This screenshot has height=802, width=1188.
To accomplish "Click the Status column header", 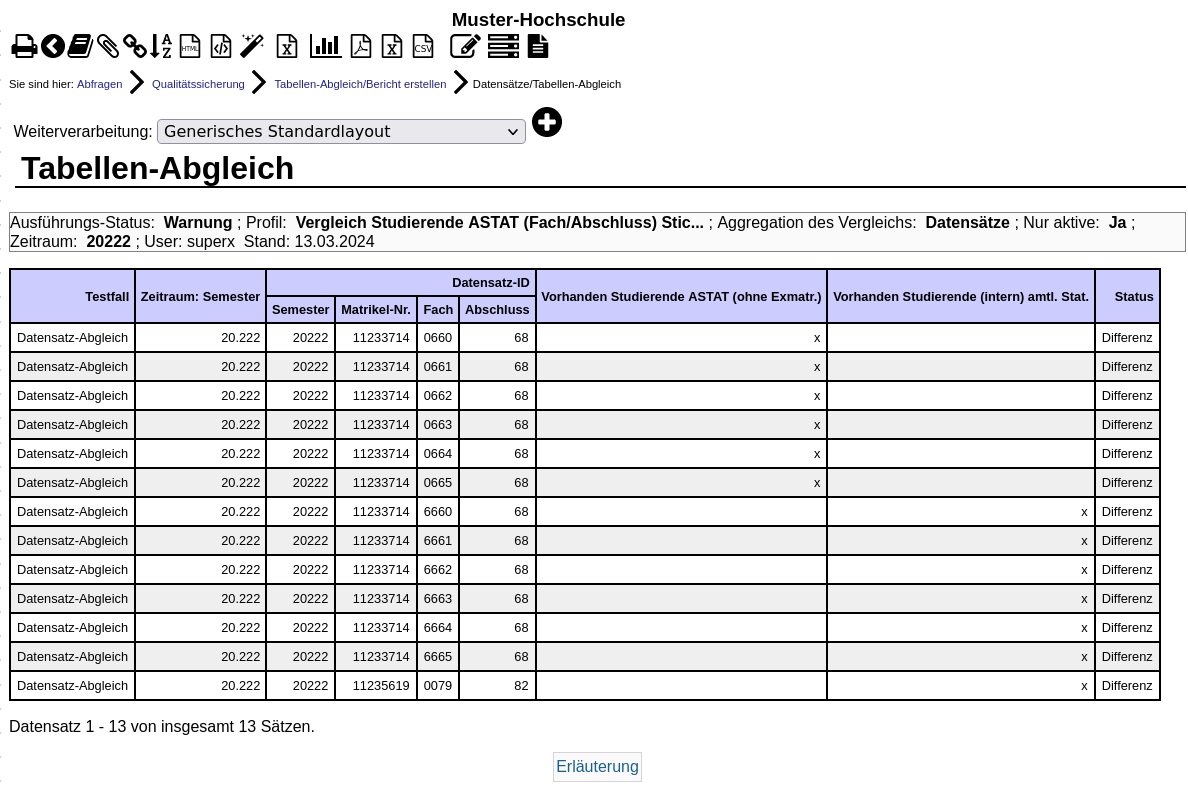I will tap(1133, 296).
